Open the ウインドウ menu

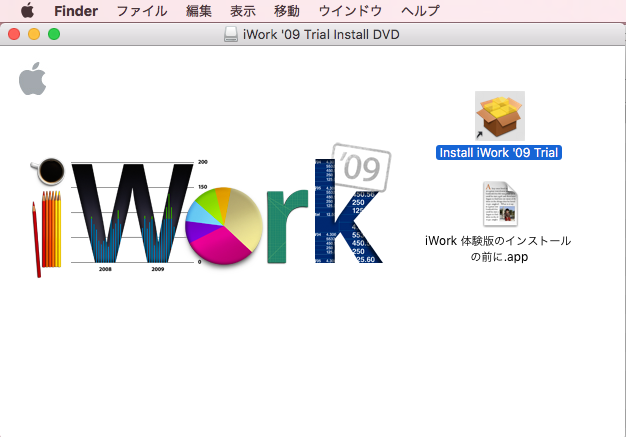350,11
